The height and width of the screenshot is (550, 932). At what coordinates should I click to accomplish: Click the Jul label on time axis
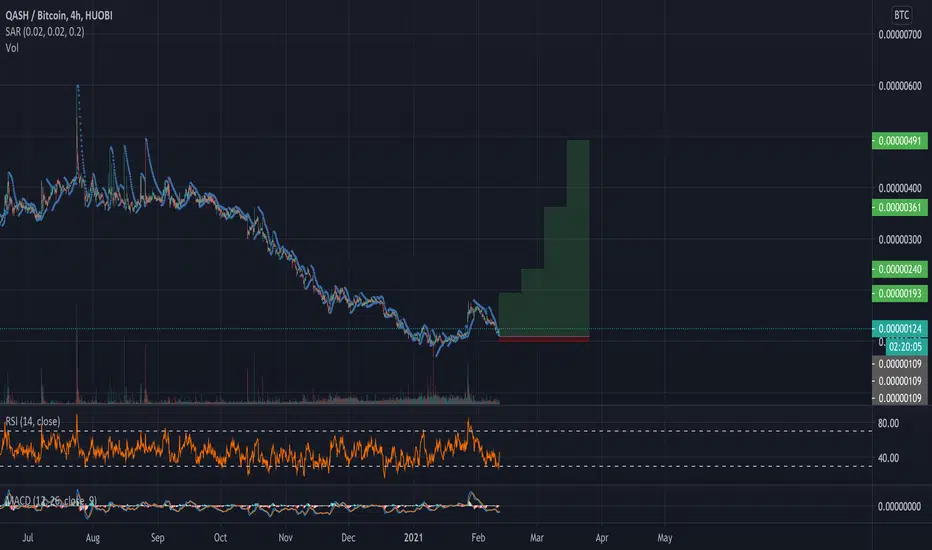(x=27, y=538)
